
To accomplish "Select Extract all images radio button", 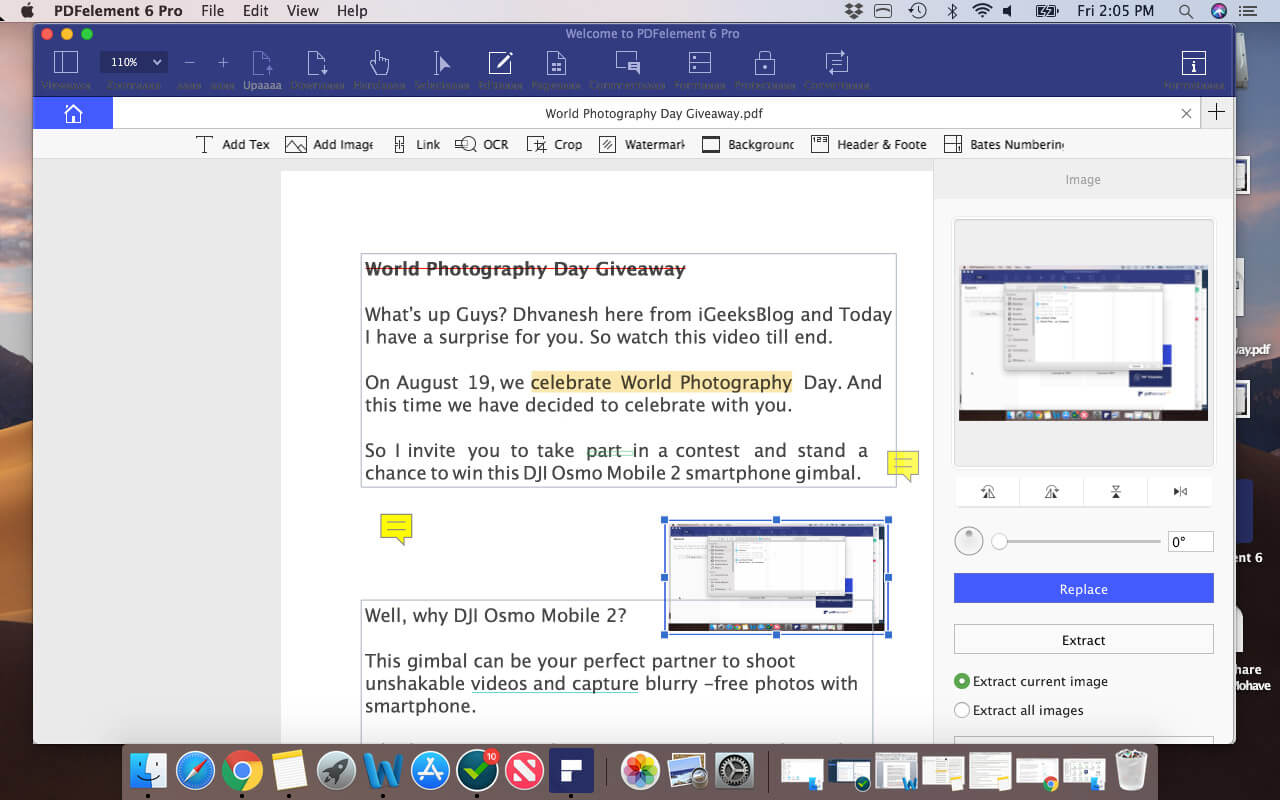I will tap(962, 710).
